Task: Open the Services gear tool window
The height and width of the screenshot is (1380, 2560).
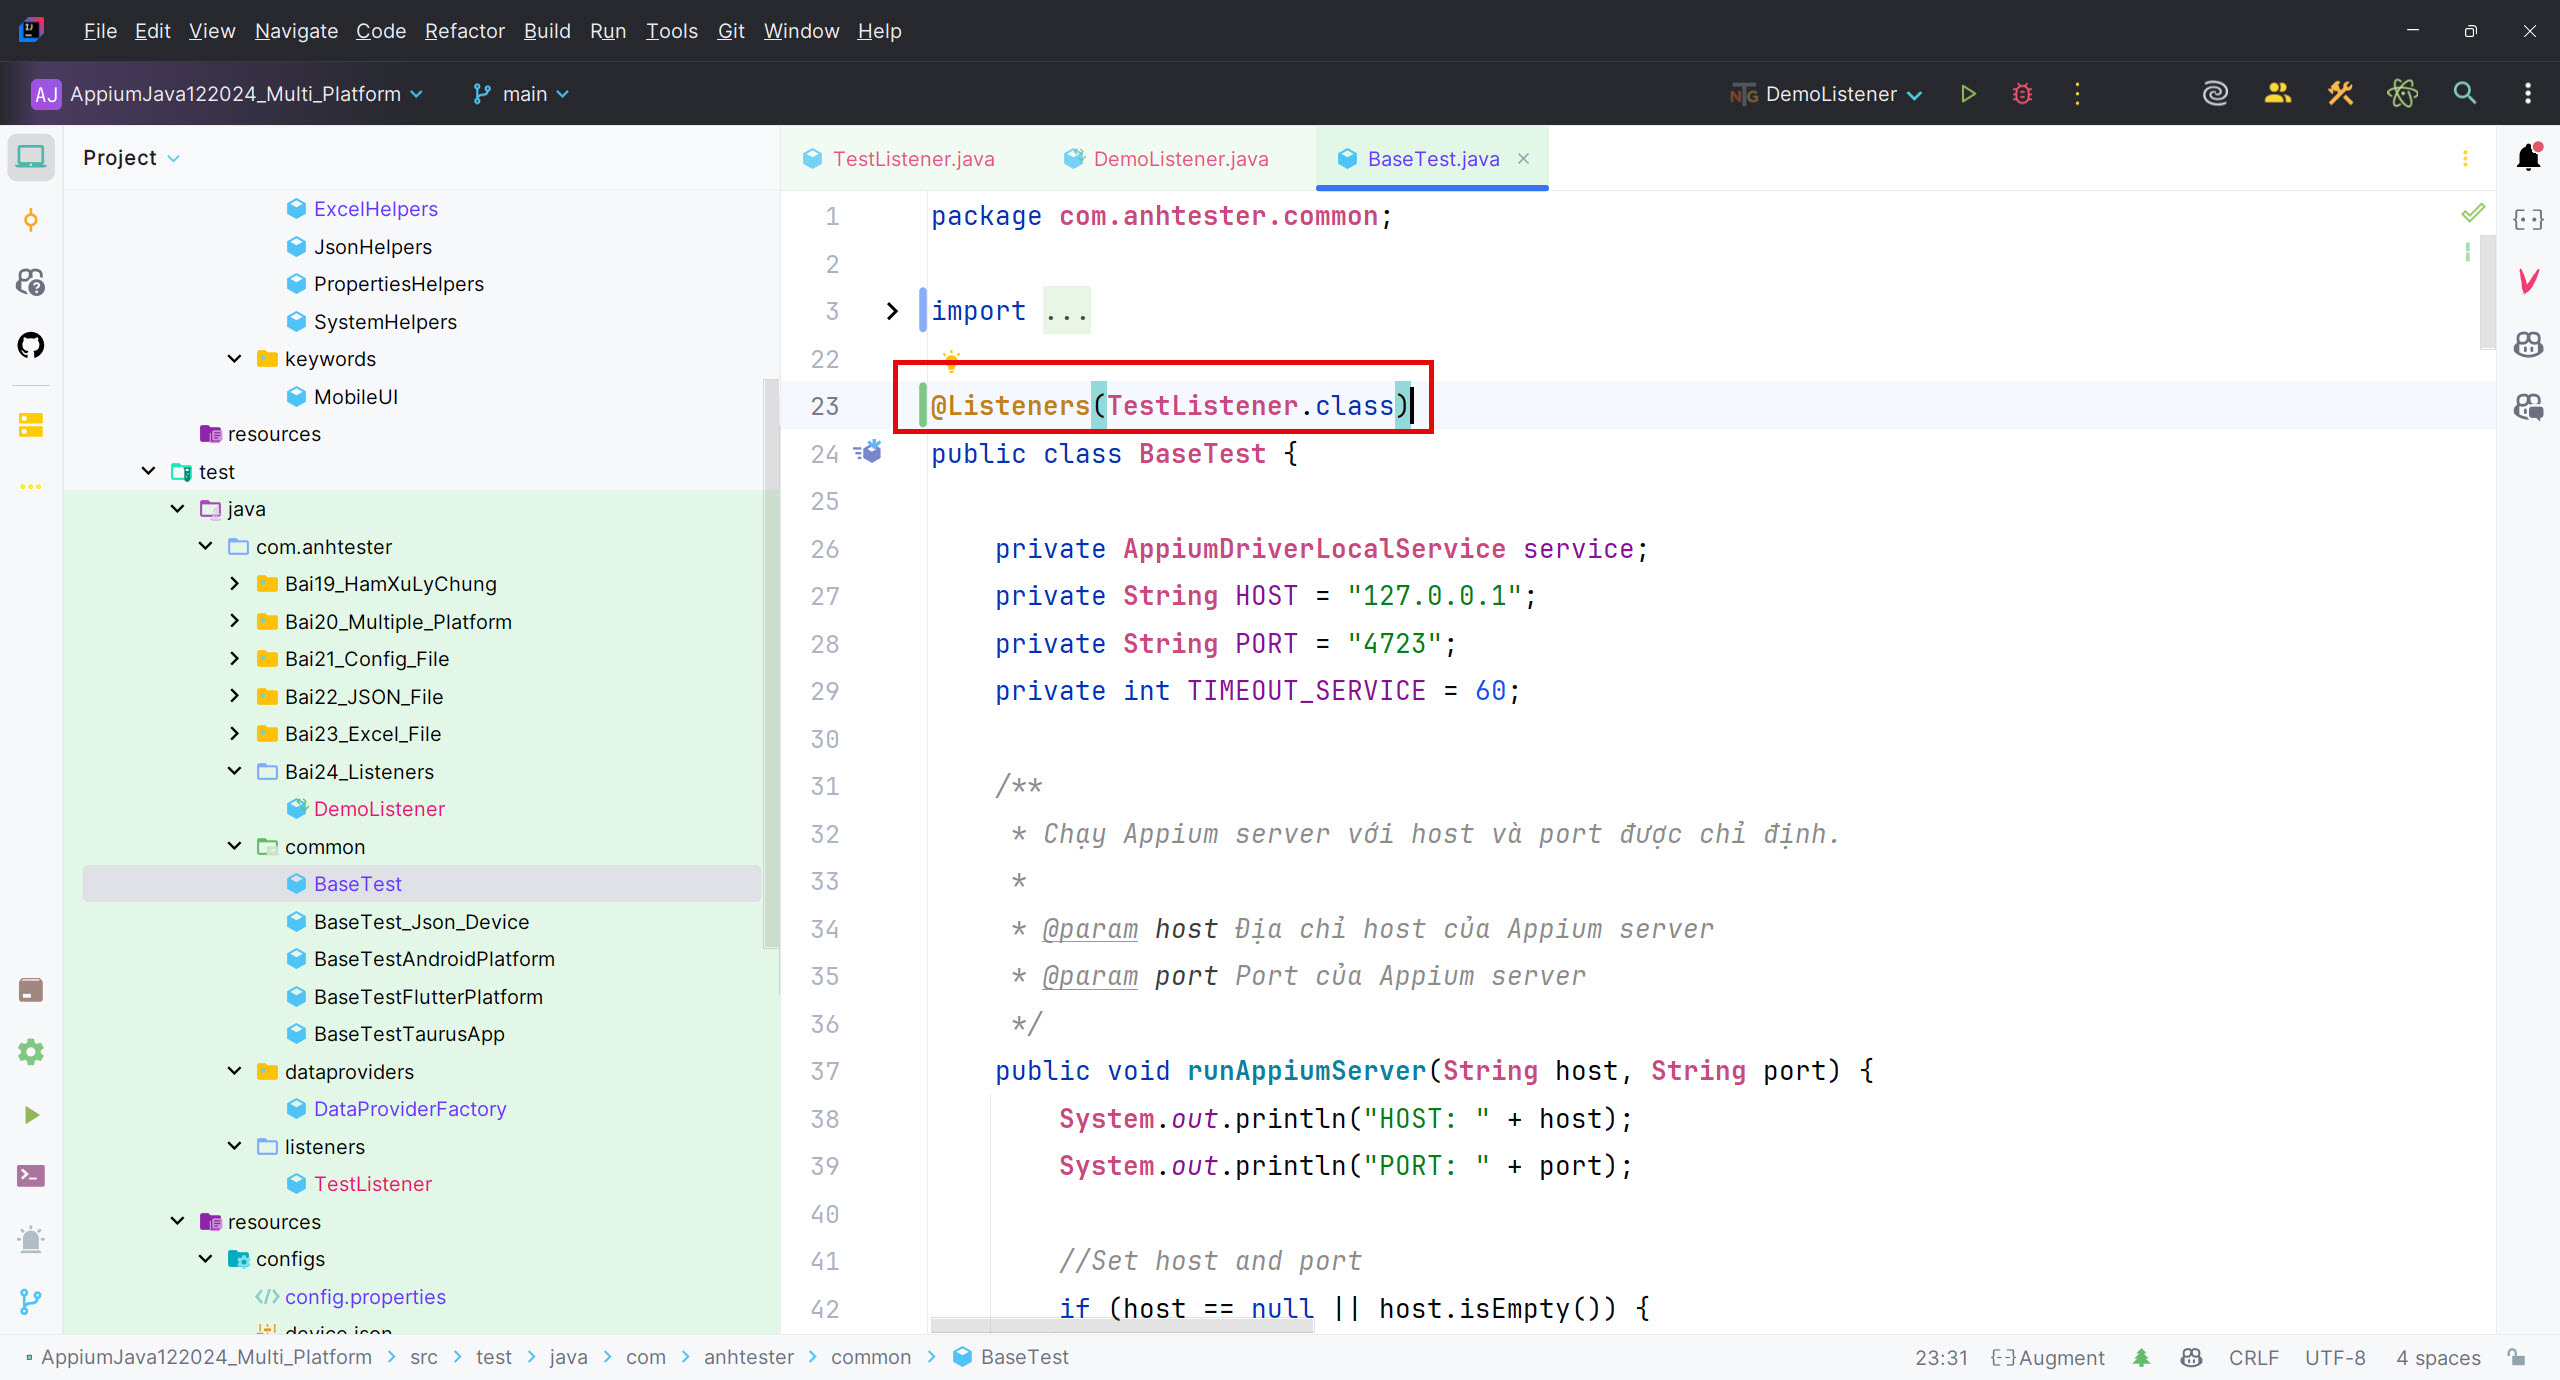Action: pyautogui.click(x=31, y=1052)
